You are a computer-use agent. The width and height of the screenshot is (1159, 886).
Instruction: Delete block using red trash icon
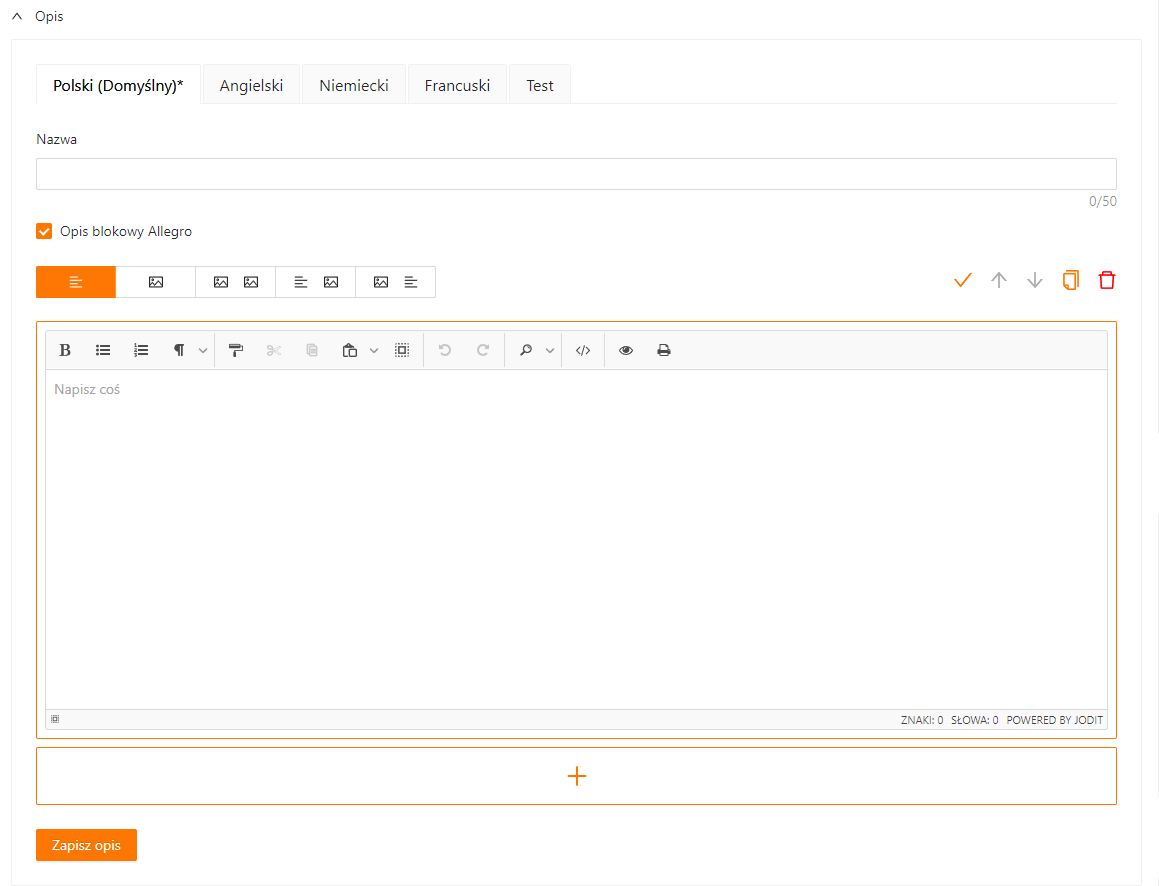1106,280
